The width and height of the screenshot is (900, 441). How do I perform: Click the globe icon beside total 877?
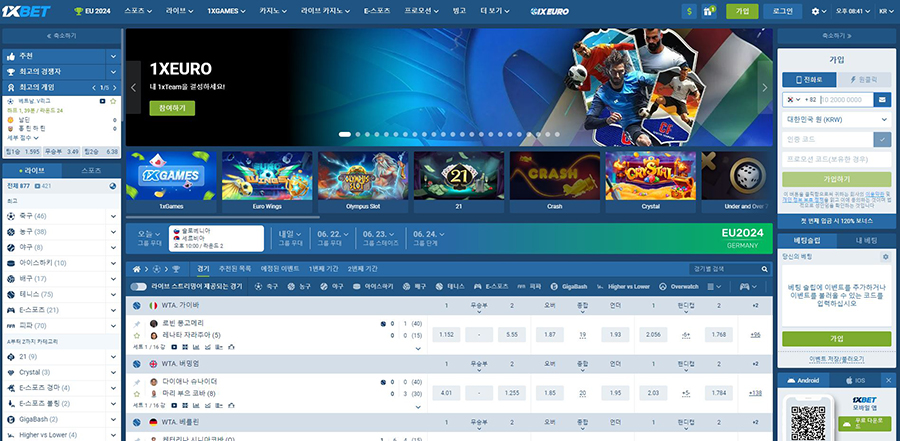point(112,186)
